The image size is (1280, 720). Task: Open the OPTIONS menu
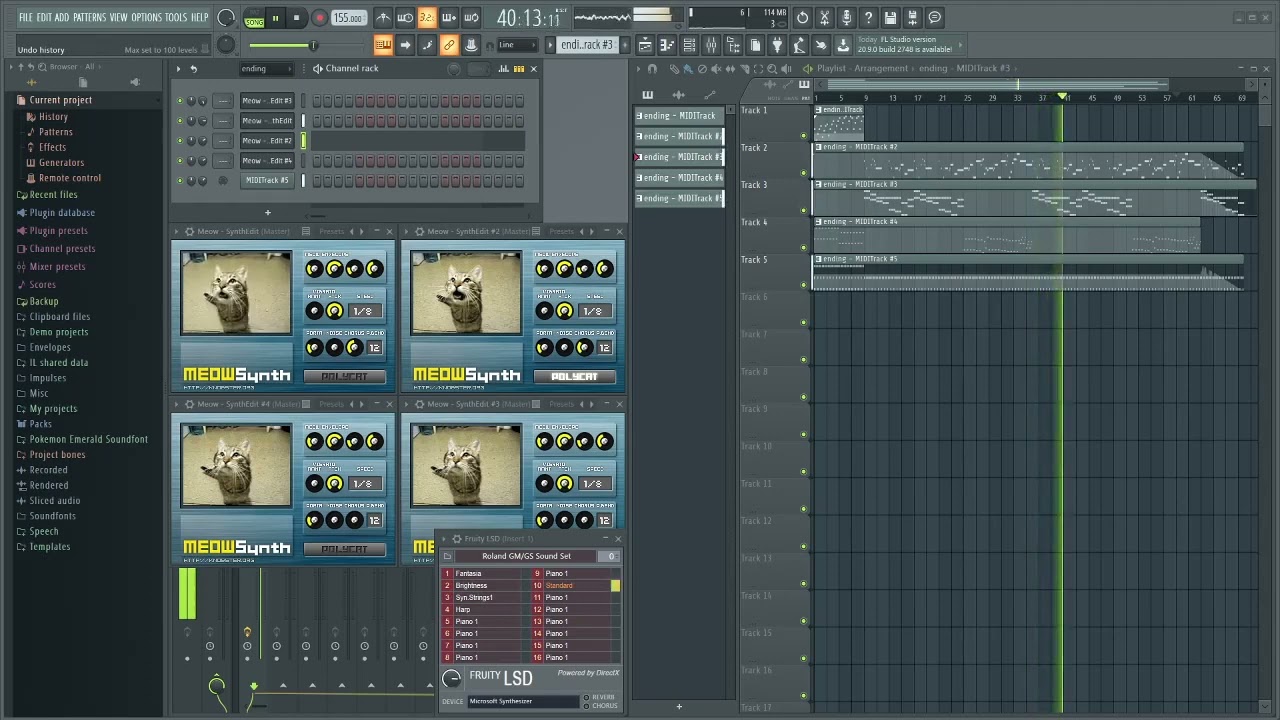pyautogui.click(x=146, y=17)
